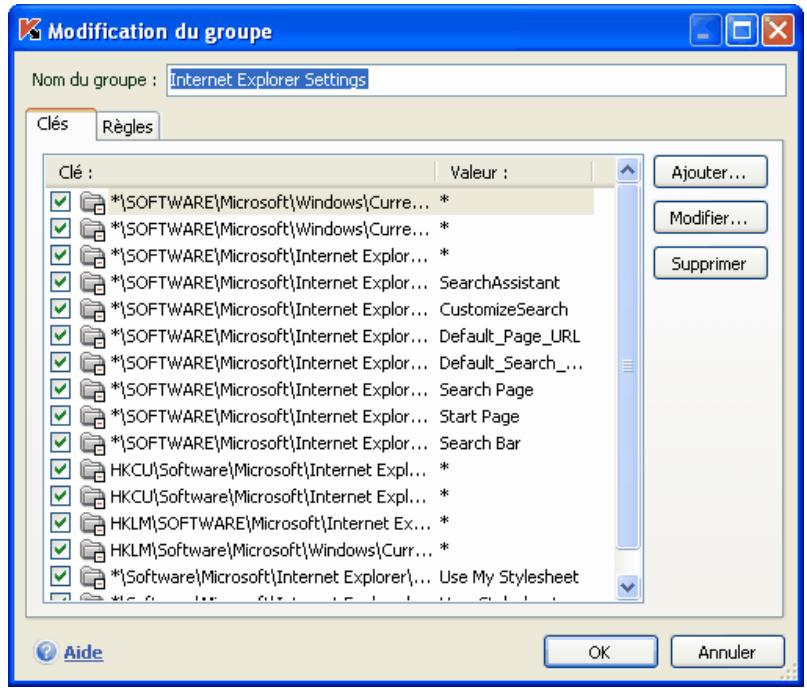This screenshot has width=807, height=690.
Task: Select the Clés tab
Action: click(60, 124)
